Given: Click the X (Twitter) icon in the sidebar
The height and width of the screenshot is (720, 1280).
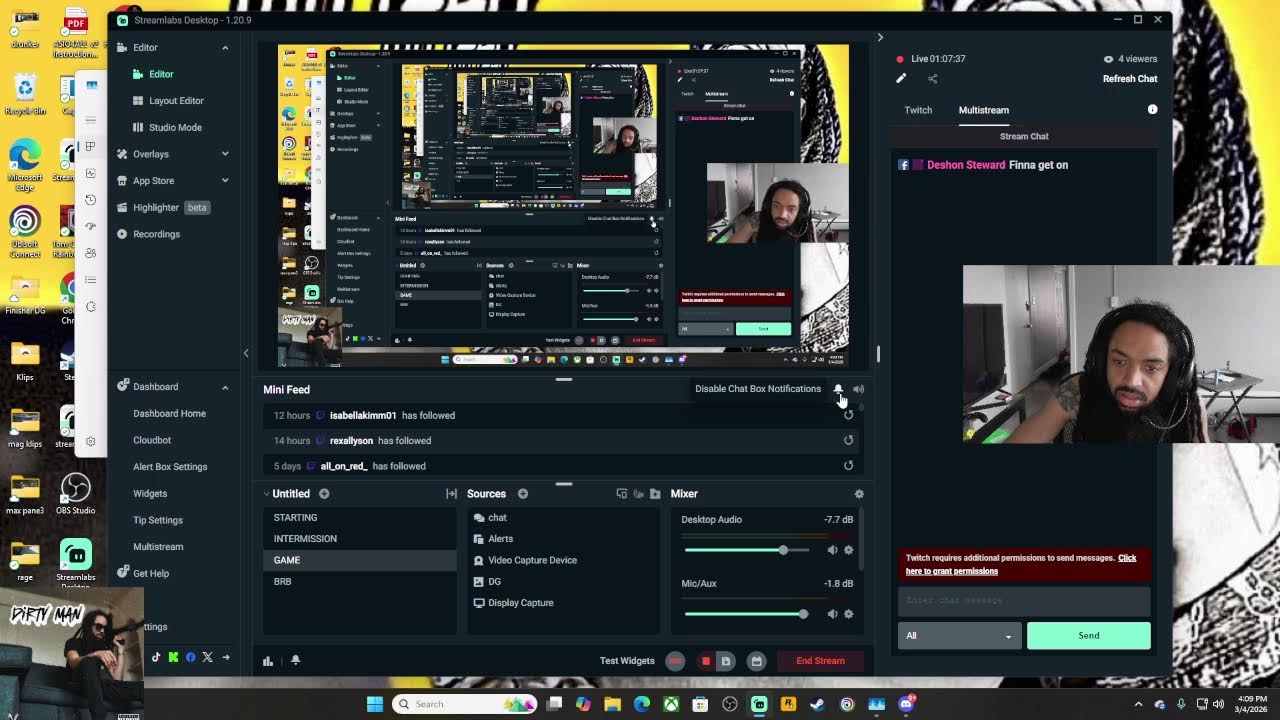Looking at the screenshot, I should click(207, 657).
